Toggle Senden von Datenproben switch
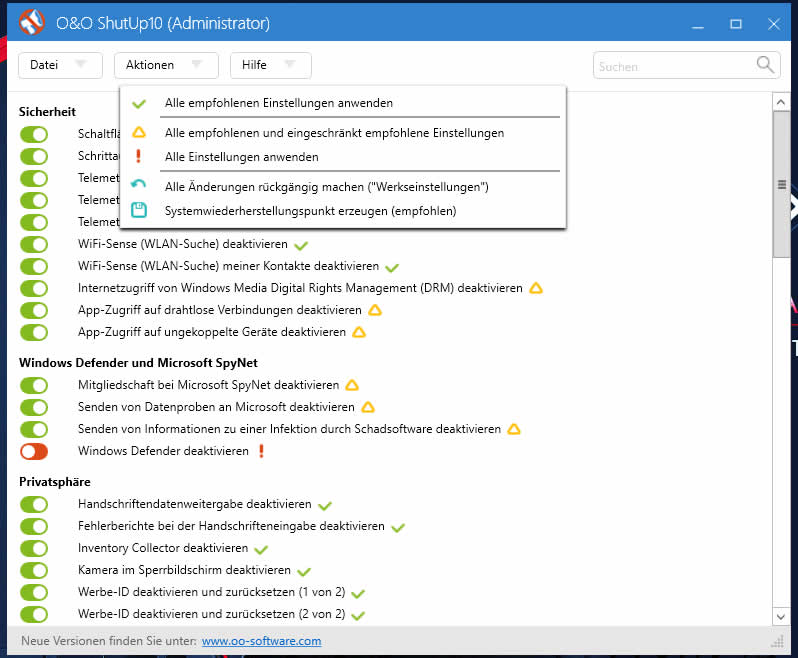 [34, 407]
